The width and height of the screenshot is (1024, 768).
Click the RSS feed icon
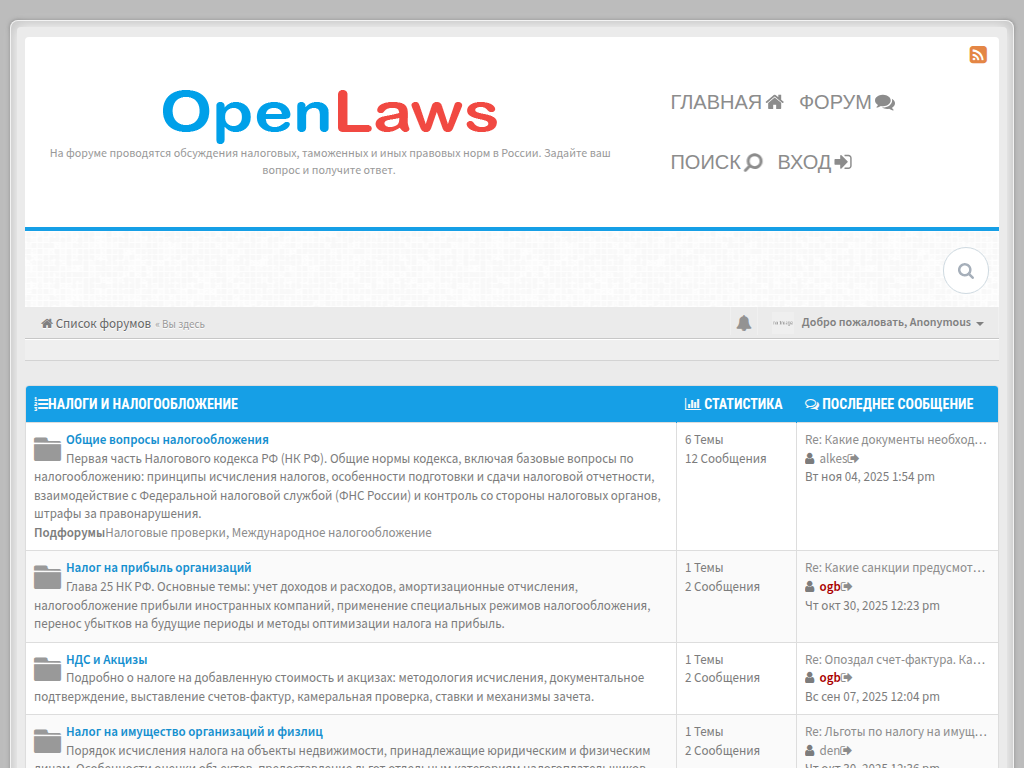[x=978, y=56]
